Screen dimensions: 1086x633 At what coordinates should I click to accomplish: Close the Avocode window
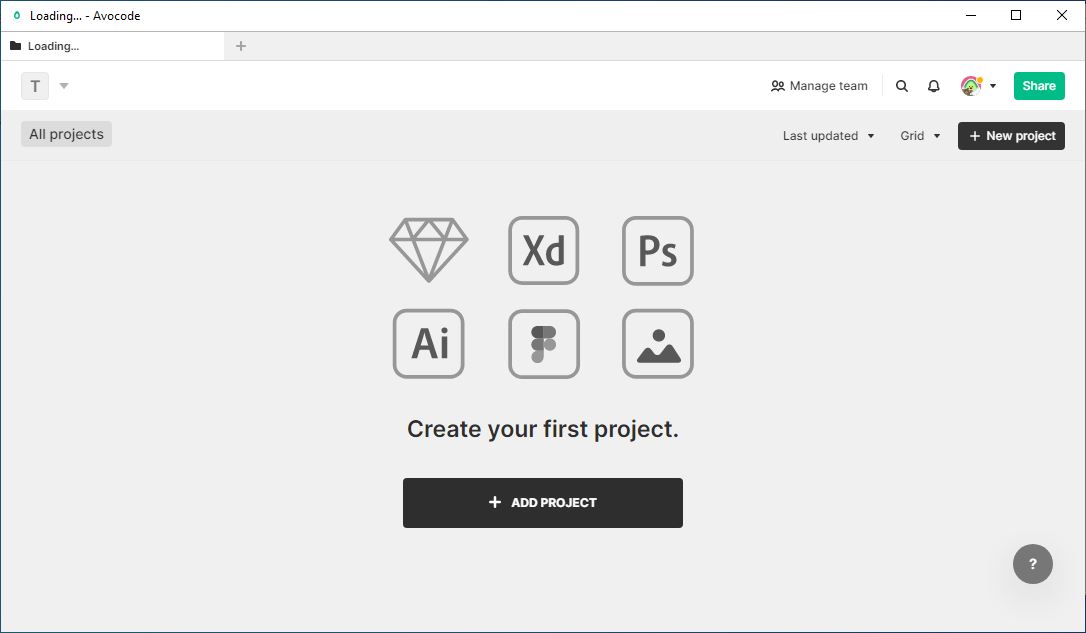[x=1062, y=15]
